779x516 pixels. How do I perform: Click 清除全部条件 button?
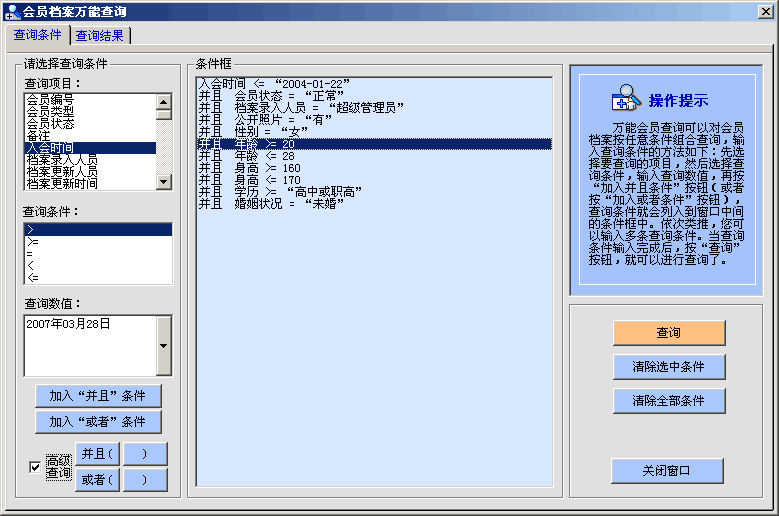coord(668,401)
